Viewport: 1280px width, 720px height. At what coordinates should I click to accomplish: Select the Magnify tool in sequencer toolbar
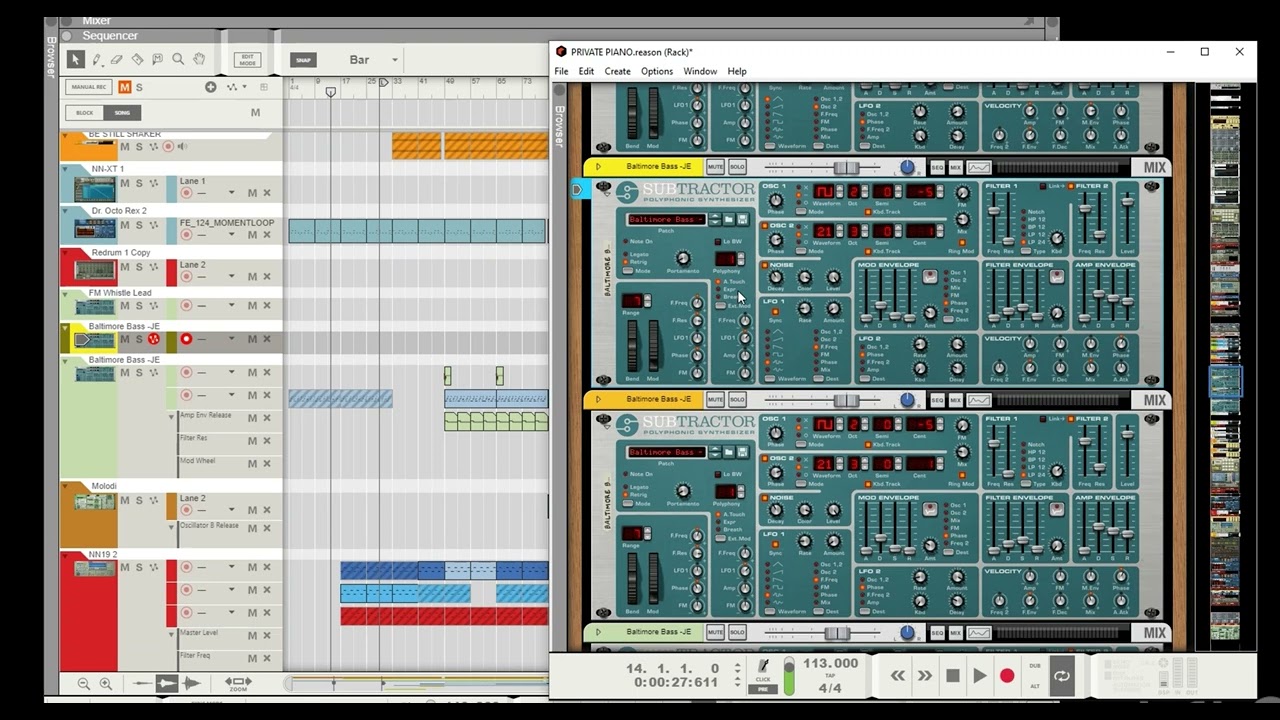click(x=178, y=60)
